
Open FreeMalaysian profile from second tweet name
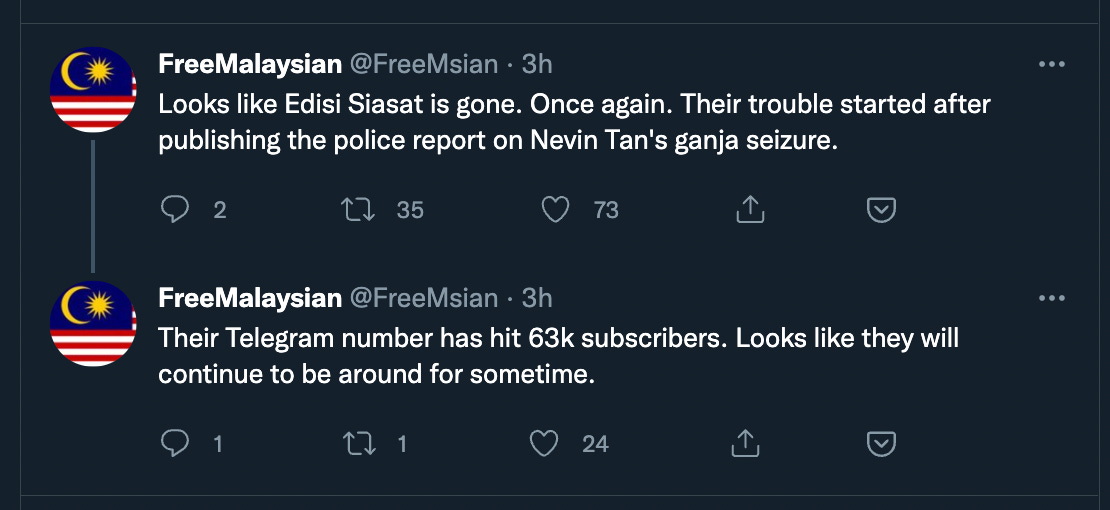tap(250, 298)
